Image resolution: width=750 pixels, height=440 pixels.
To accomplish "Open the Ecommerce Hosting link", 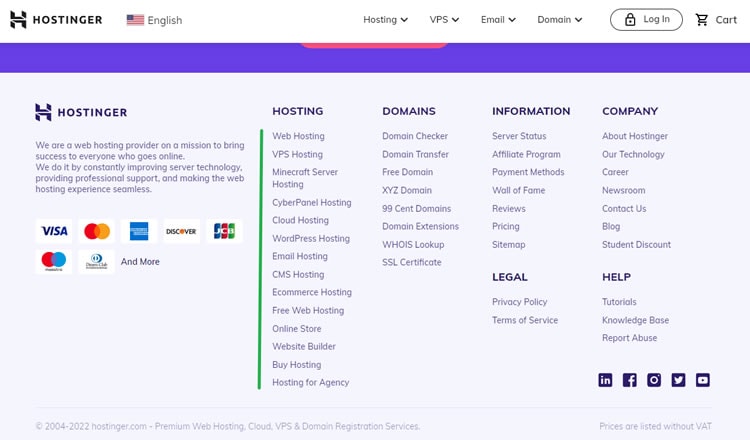I will point(312,292).
